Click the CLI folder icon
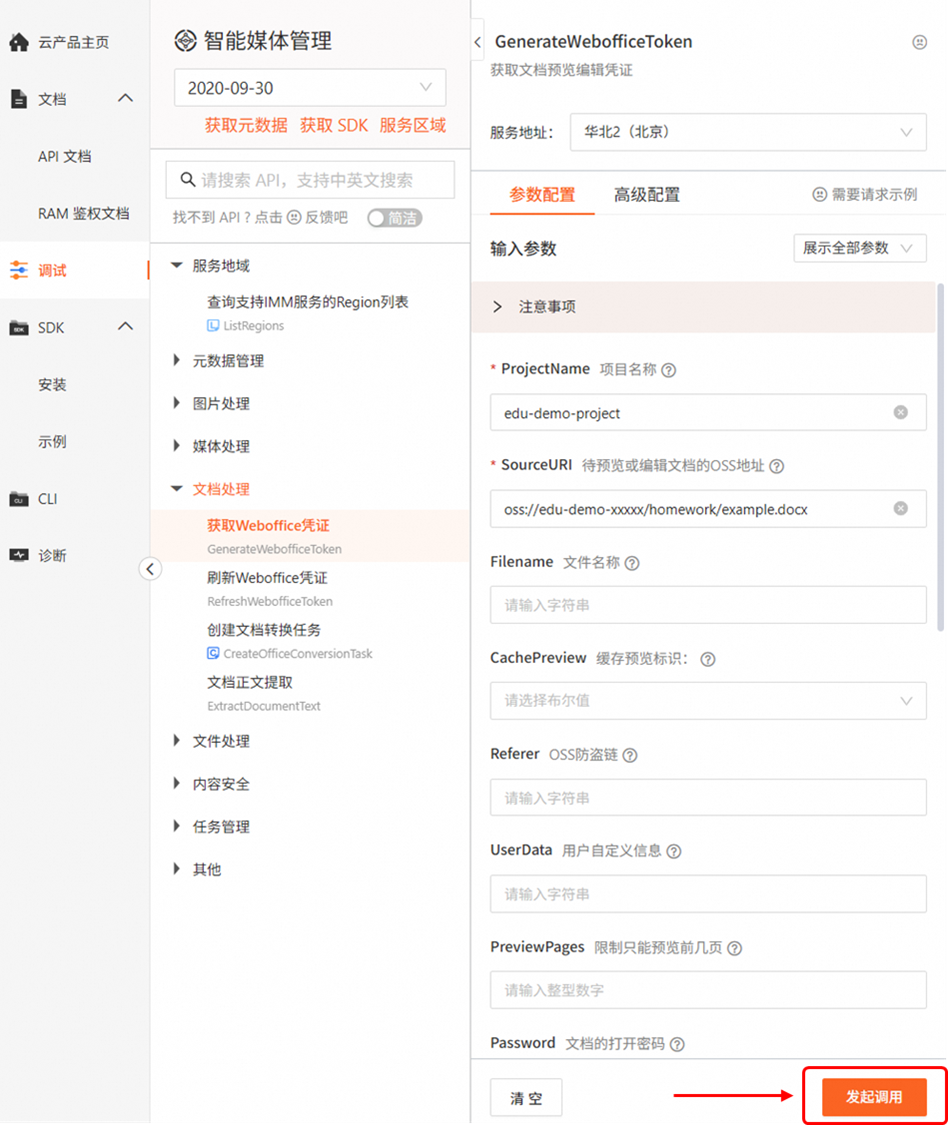Image resolution: width=948 pixels, height=1125 pixels. tap(19, 499)
